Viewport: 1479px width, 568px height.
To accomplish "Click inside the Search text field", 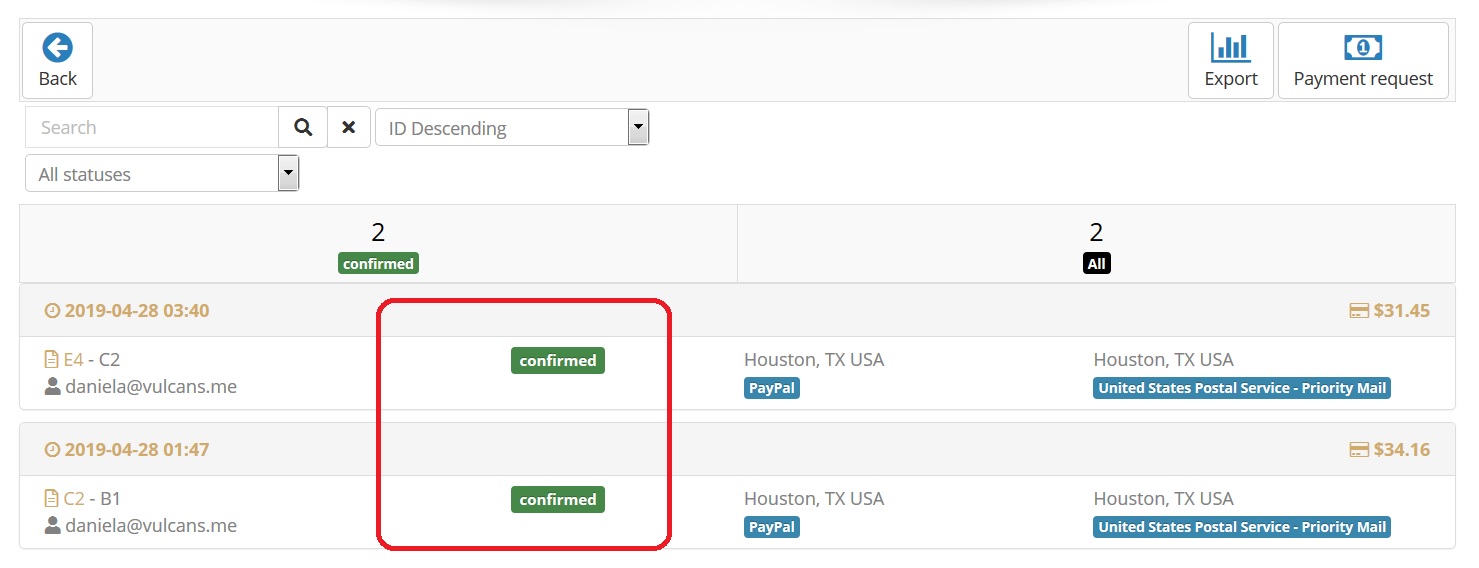I will pyautogui.click(x=152, y=127).
